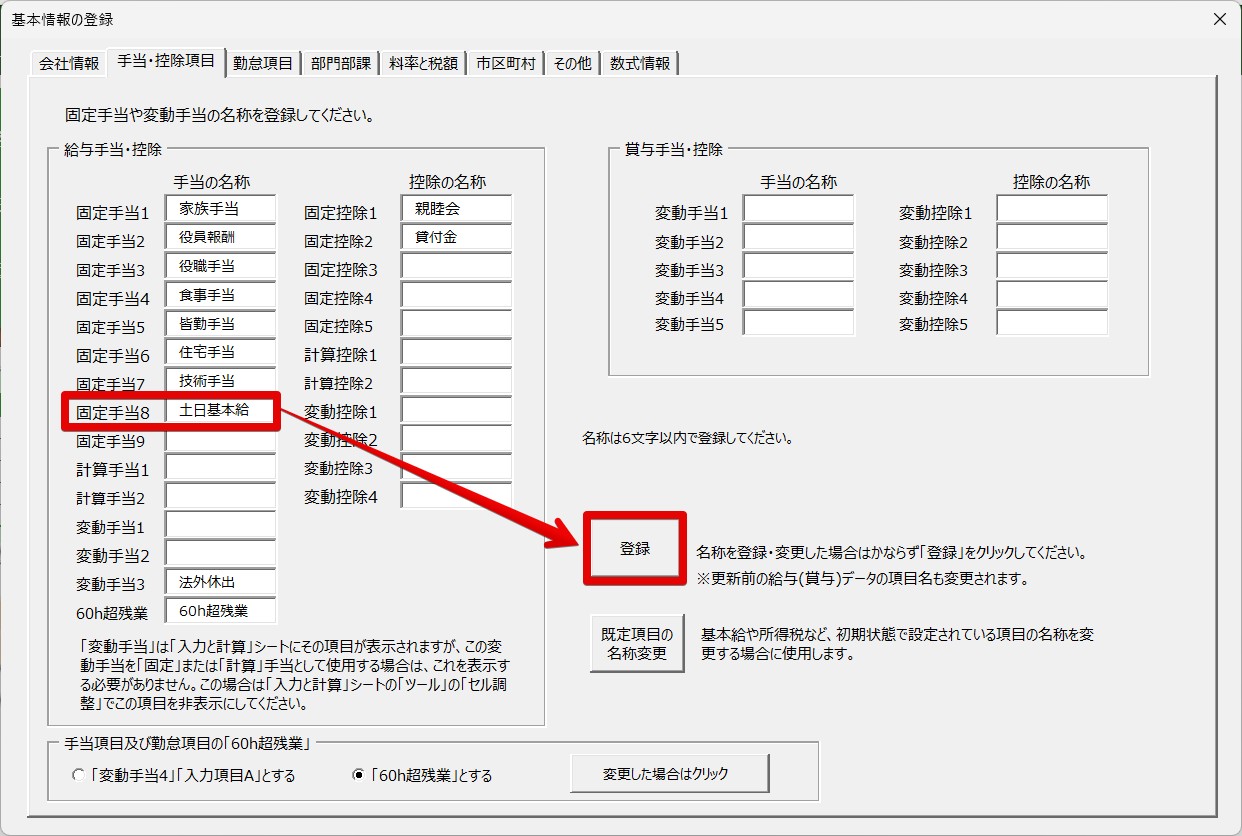The height and width of the screenshot is (836, 1242).
Task: Click the 賞与 変動手当5 name field
Action: (x=799, y=323)
